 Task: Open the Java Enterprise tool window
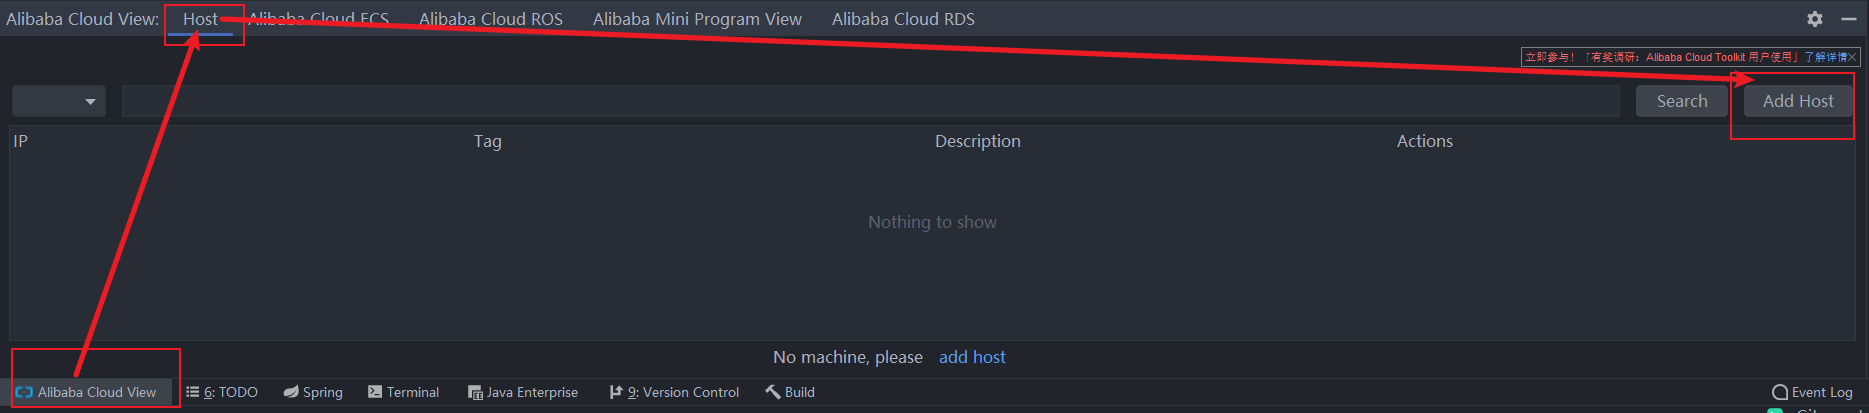523,392
